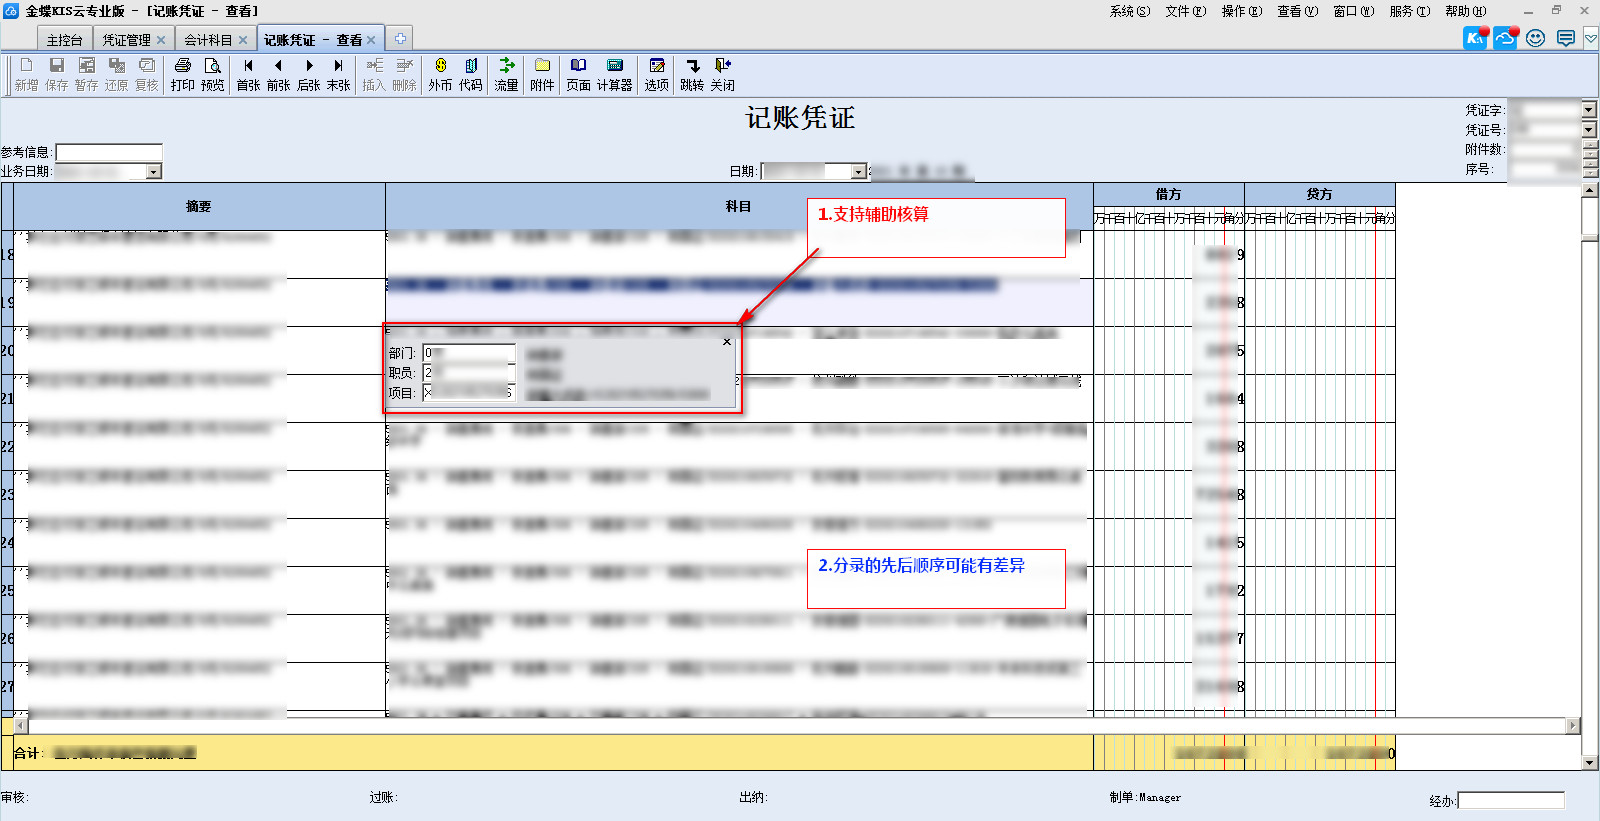Click the 打印 (Print) toolbar icon
1600x821 pixels.
coord(182,73)
